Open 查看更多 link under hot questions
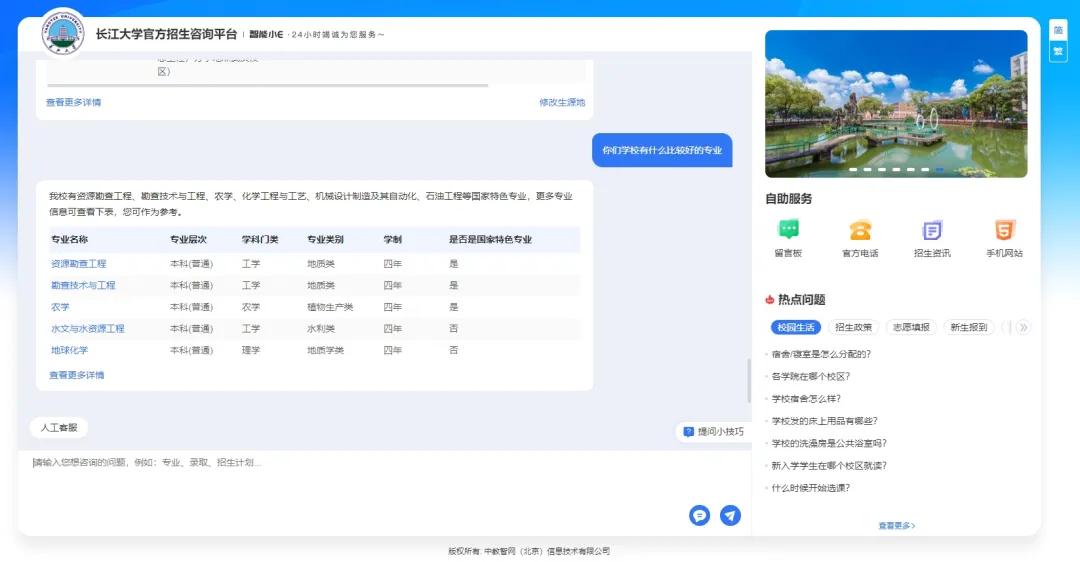Screen dimensions: 1080x562 tap(896, 525)
